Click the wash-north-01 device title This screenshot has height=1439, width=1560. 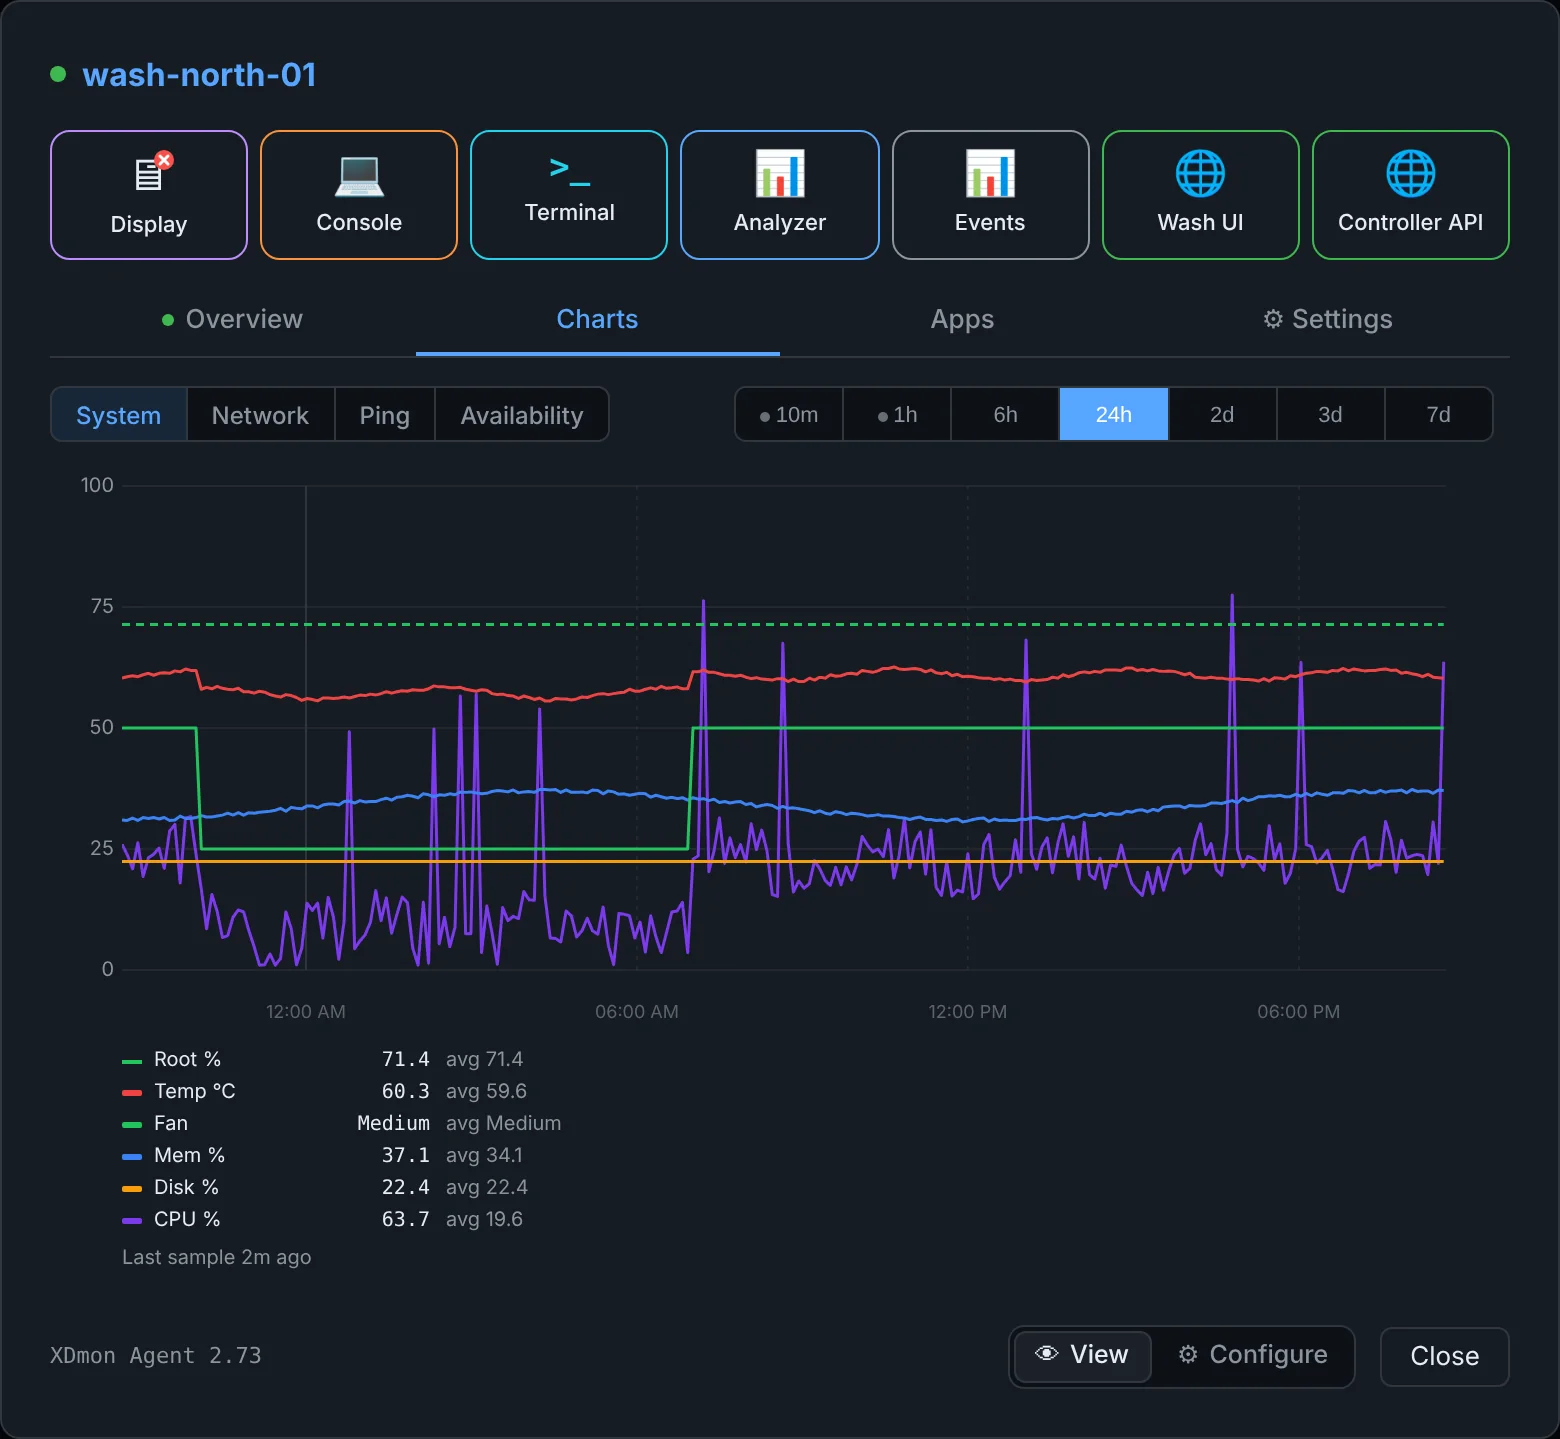point(199,74)
